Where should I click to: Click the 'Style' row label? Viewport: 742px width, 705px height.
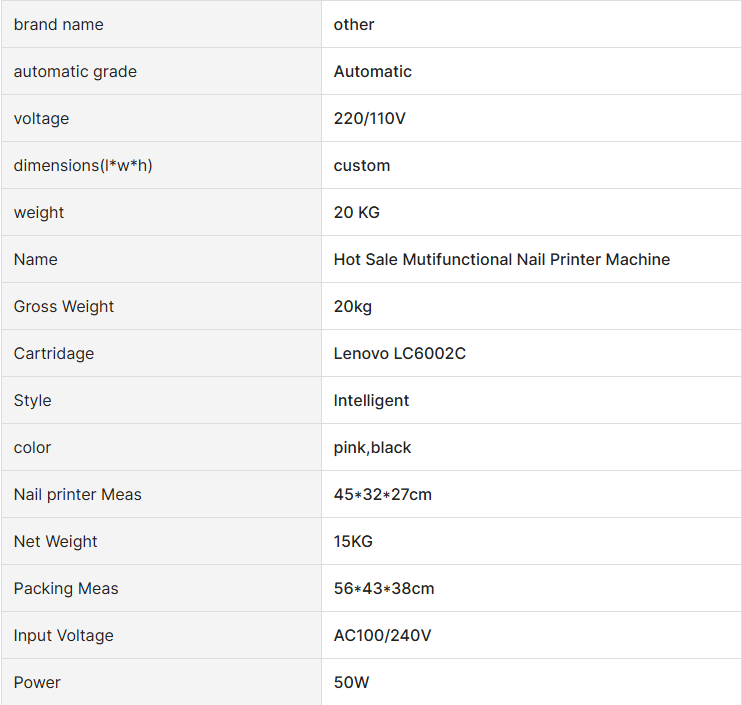33,400
